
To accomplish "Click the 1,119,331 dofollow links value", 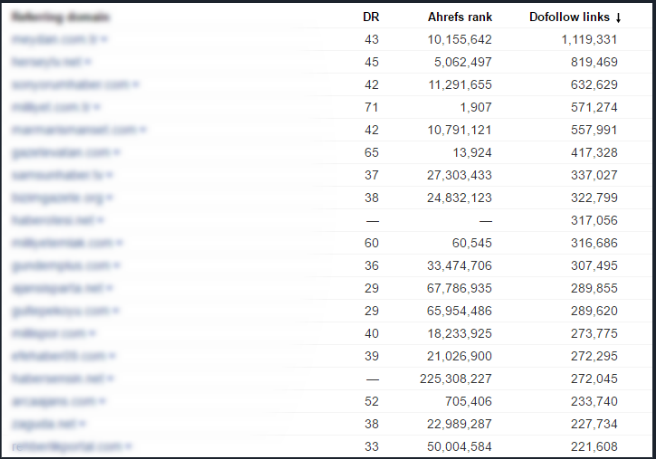I will (x=583, y=40).
